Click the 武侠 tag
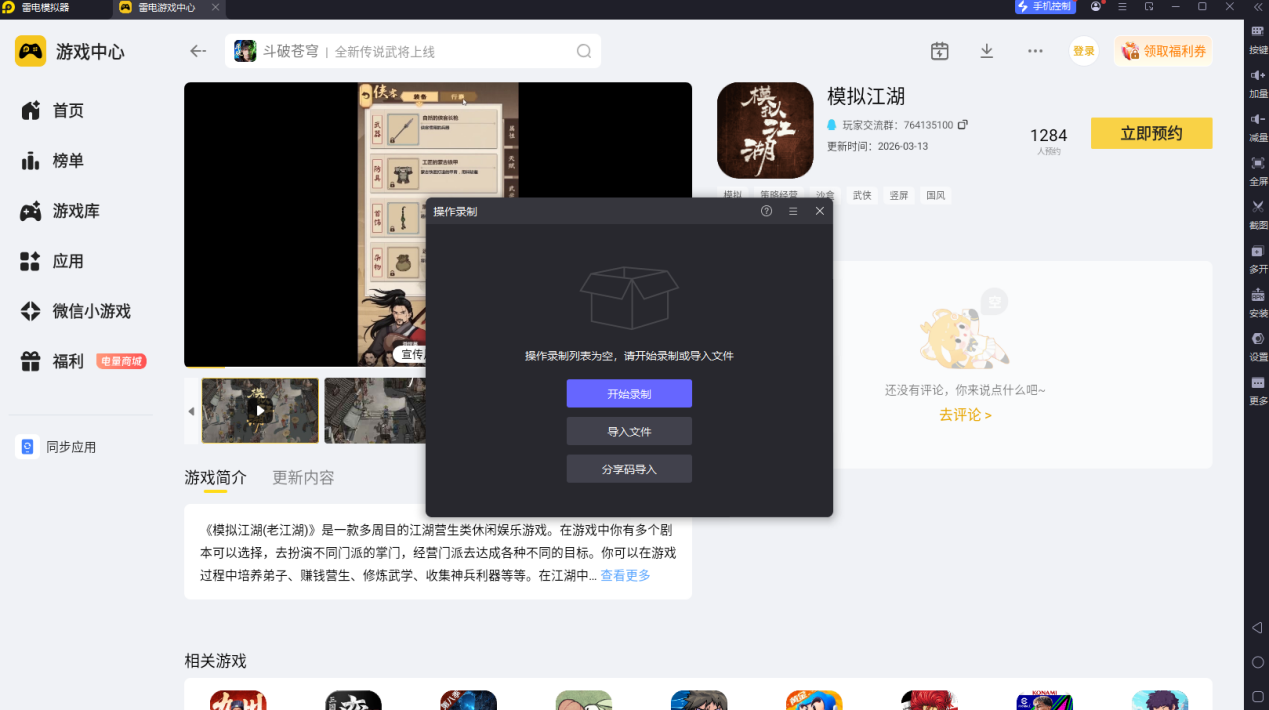1269x710 pixels. coord(861,196)
